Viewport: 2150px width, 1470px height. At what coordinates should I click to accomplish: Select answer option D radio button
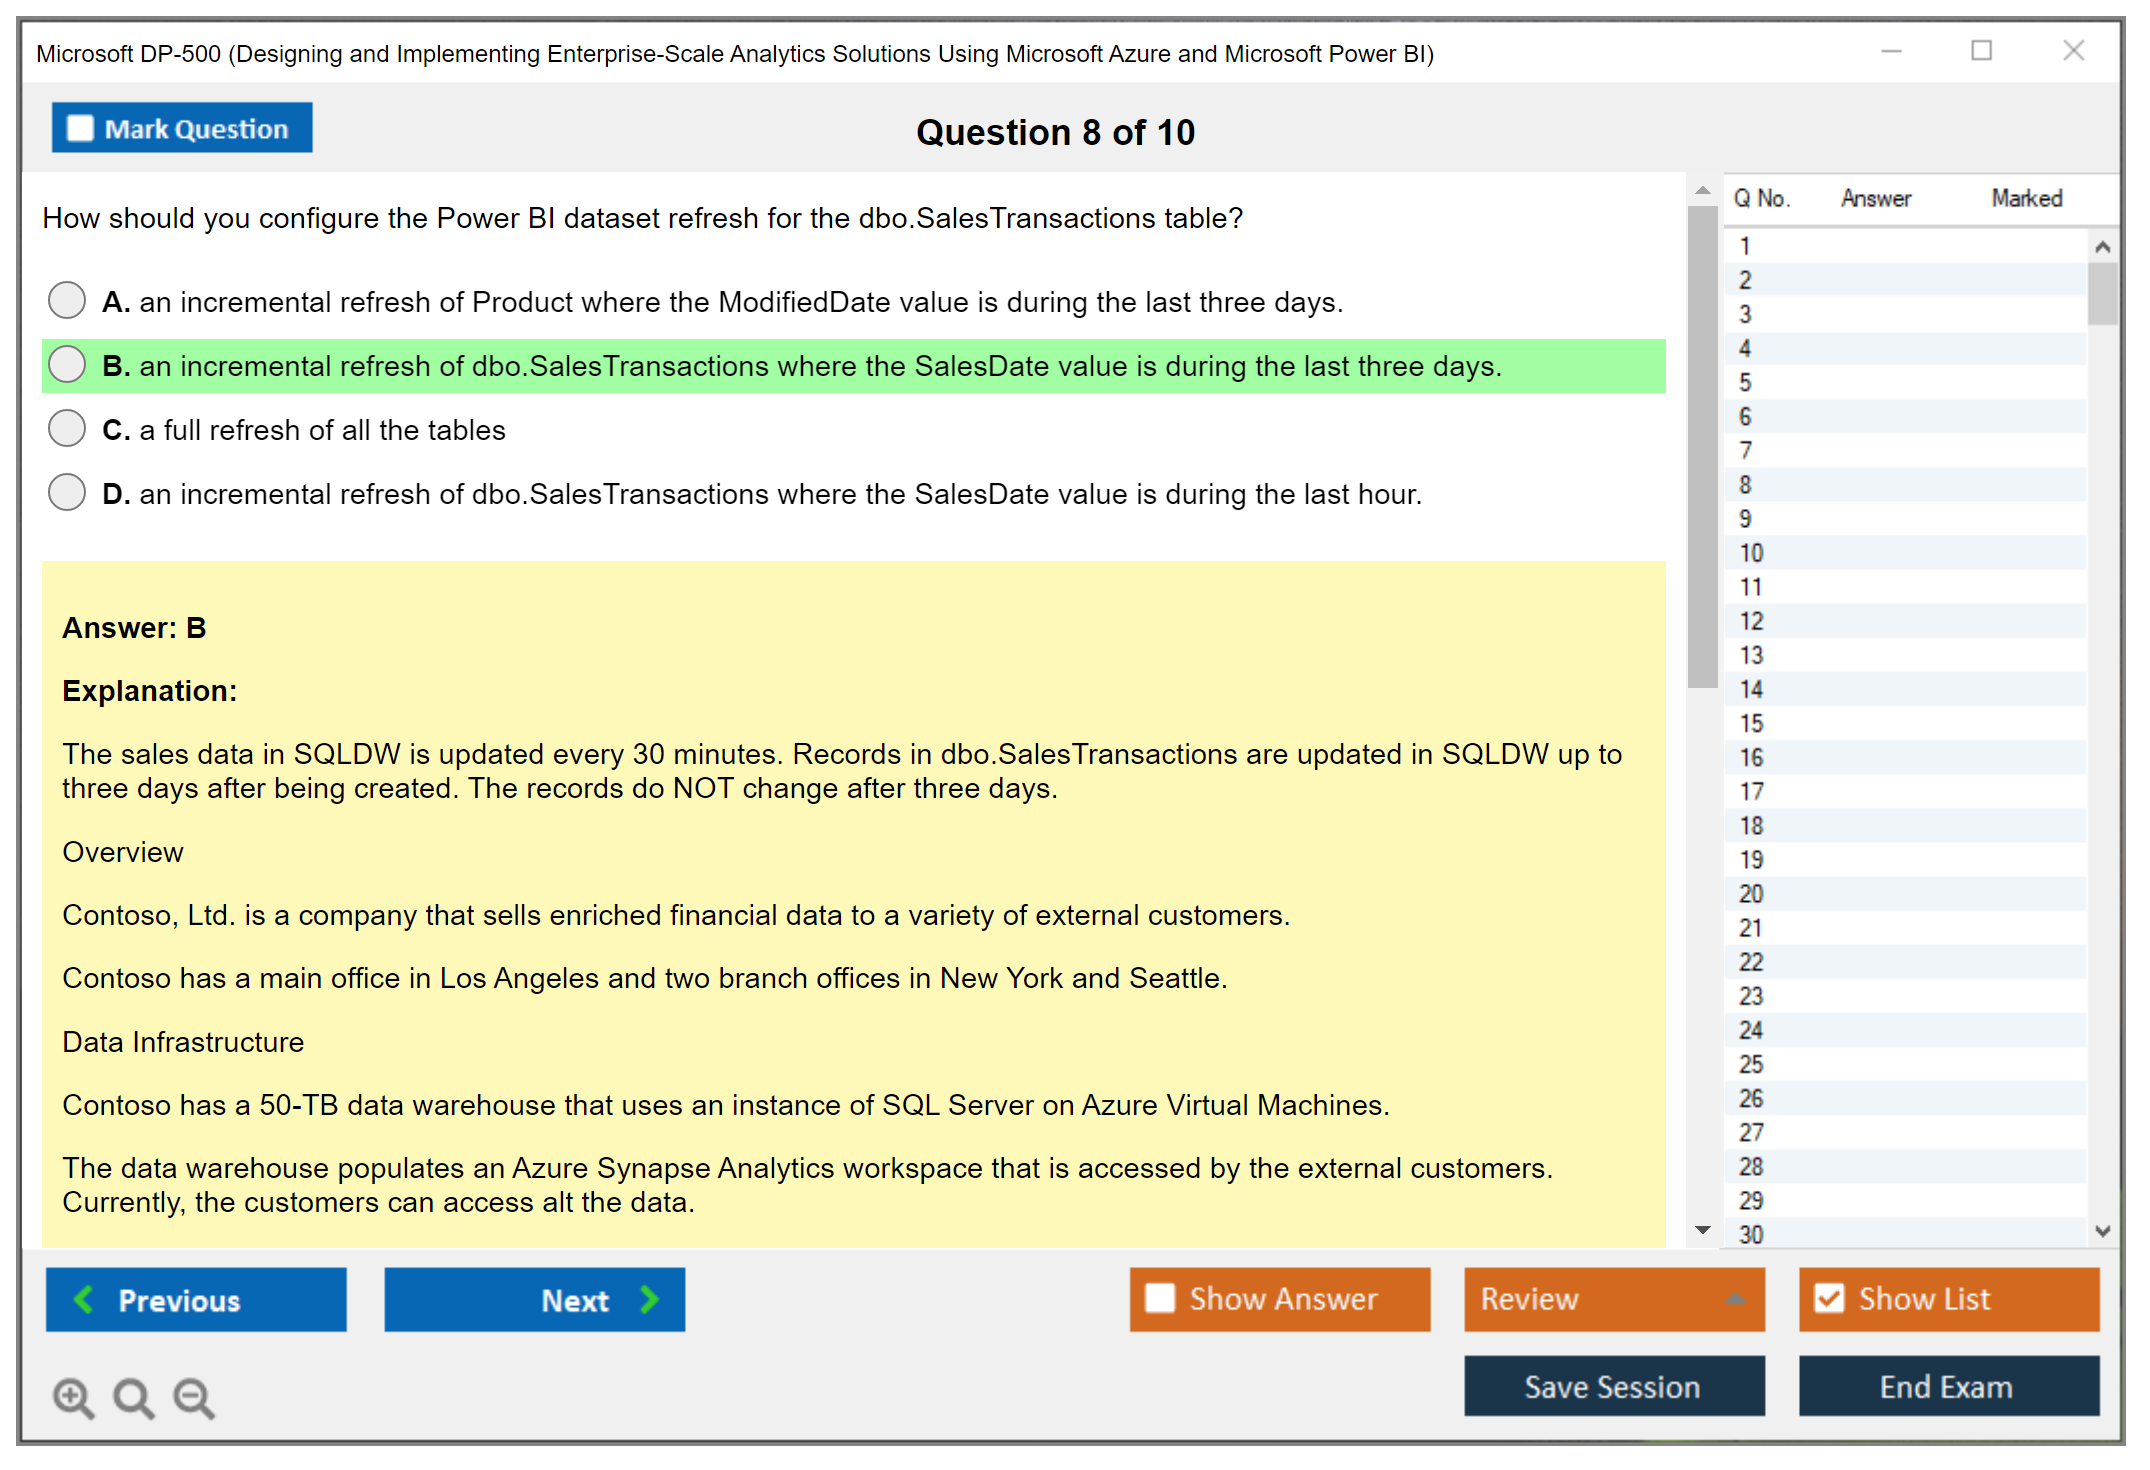67,492
